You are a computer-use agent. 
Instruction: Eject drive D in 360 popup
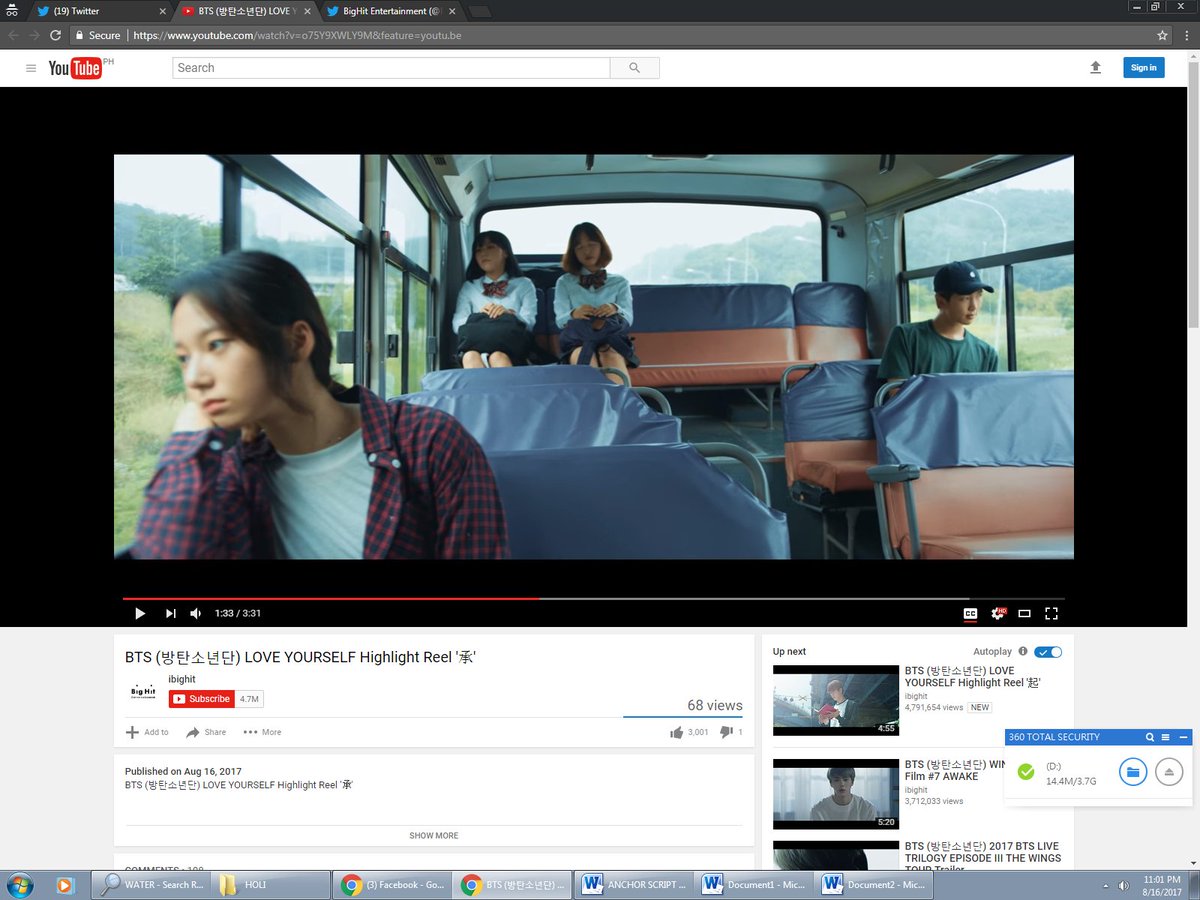(1169, 772)
